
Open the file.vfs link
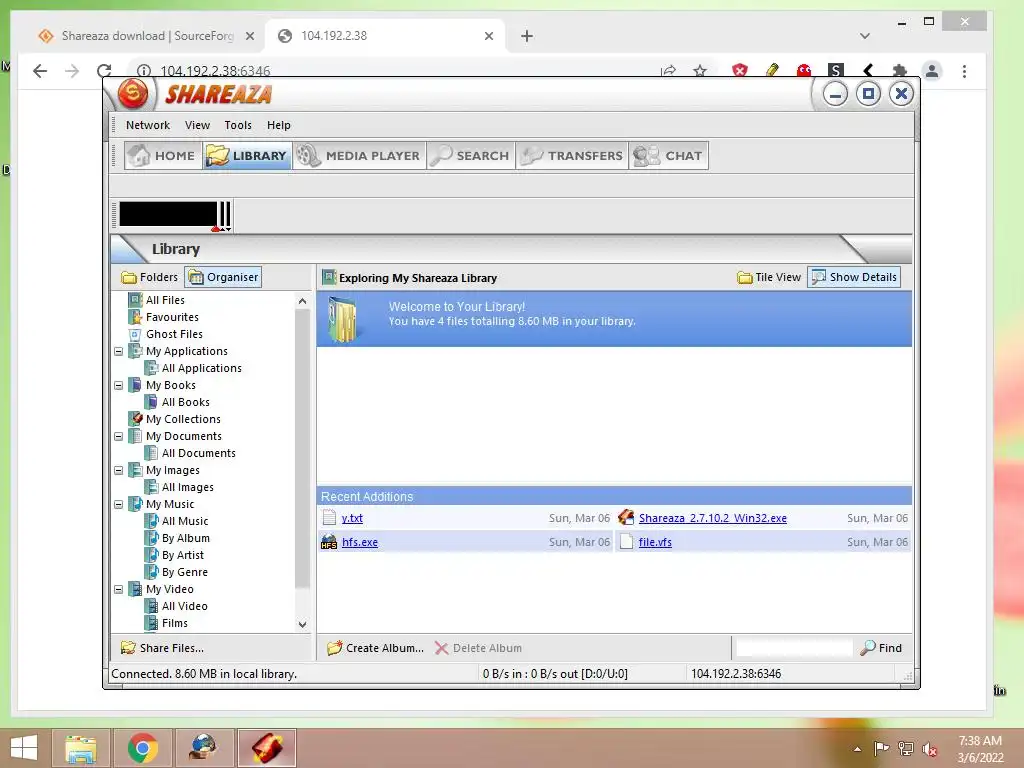655,542
